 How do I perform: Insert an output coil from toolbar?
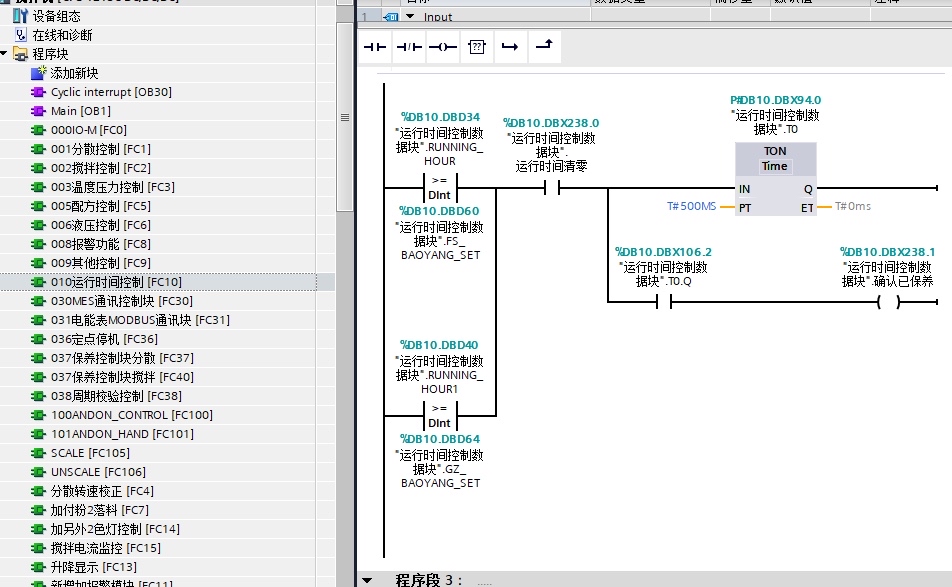(443, 47)
